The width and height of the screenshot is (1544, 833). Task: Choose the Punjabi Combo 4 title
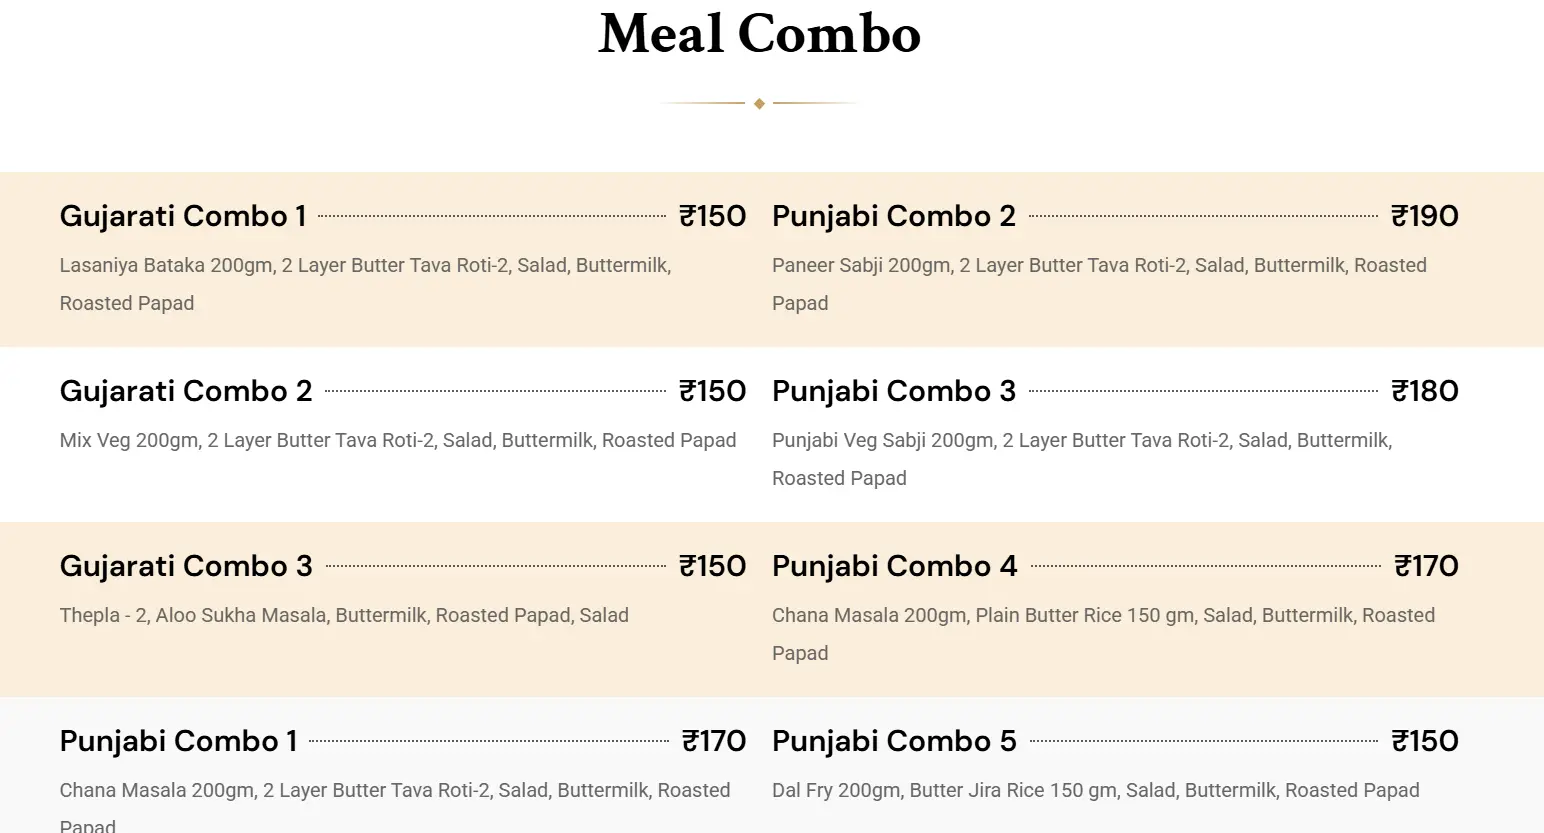pyautogui.click(x=895, y=566)
